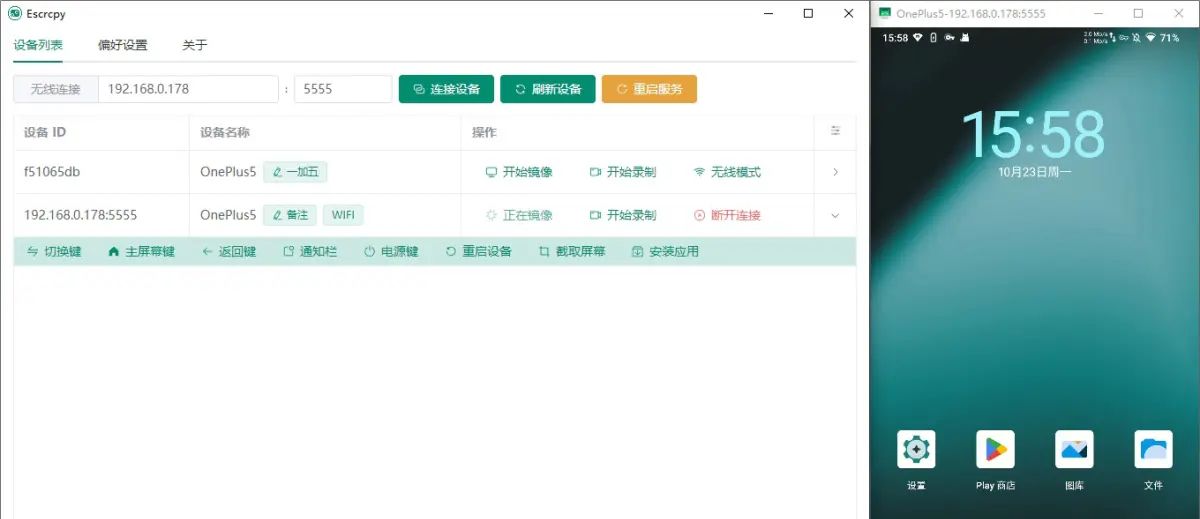1200x519 pixels.
Task: Click the 连接设备 button
Action: coord(446,89)
